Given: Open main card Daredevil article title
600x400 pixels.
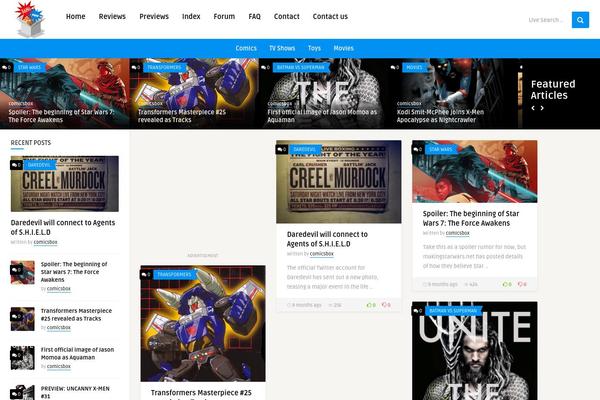Looking at the screenshot, I should (x=327, y=239).
